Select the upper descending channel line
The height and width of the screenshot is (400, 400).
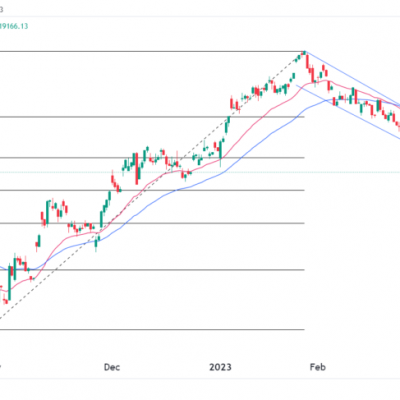point(353,78)
